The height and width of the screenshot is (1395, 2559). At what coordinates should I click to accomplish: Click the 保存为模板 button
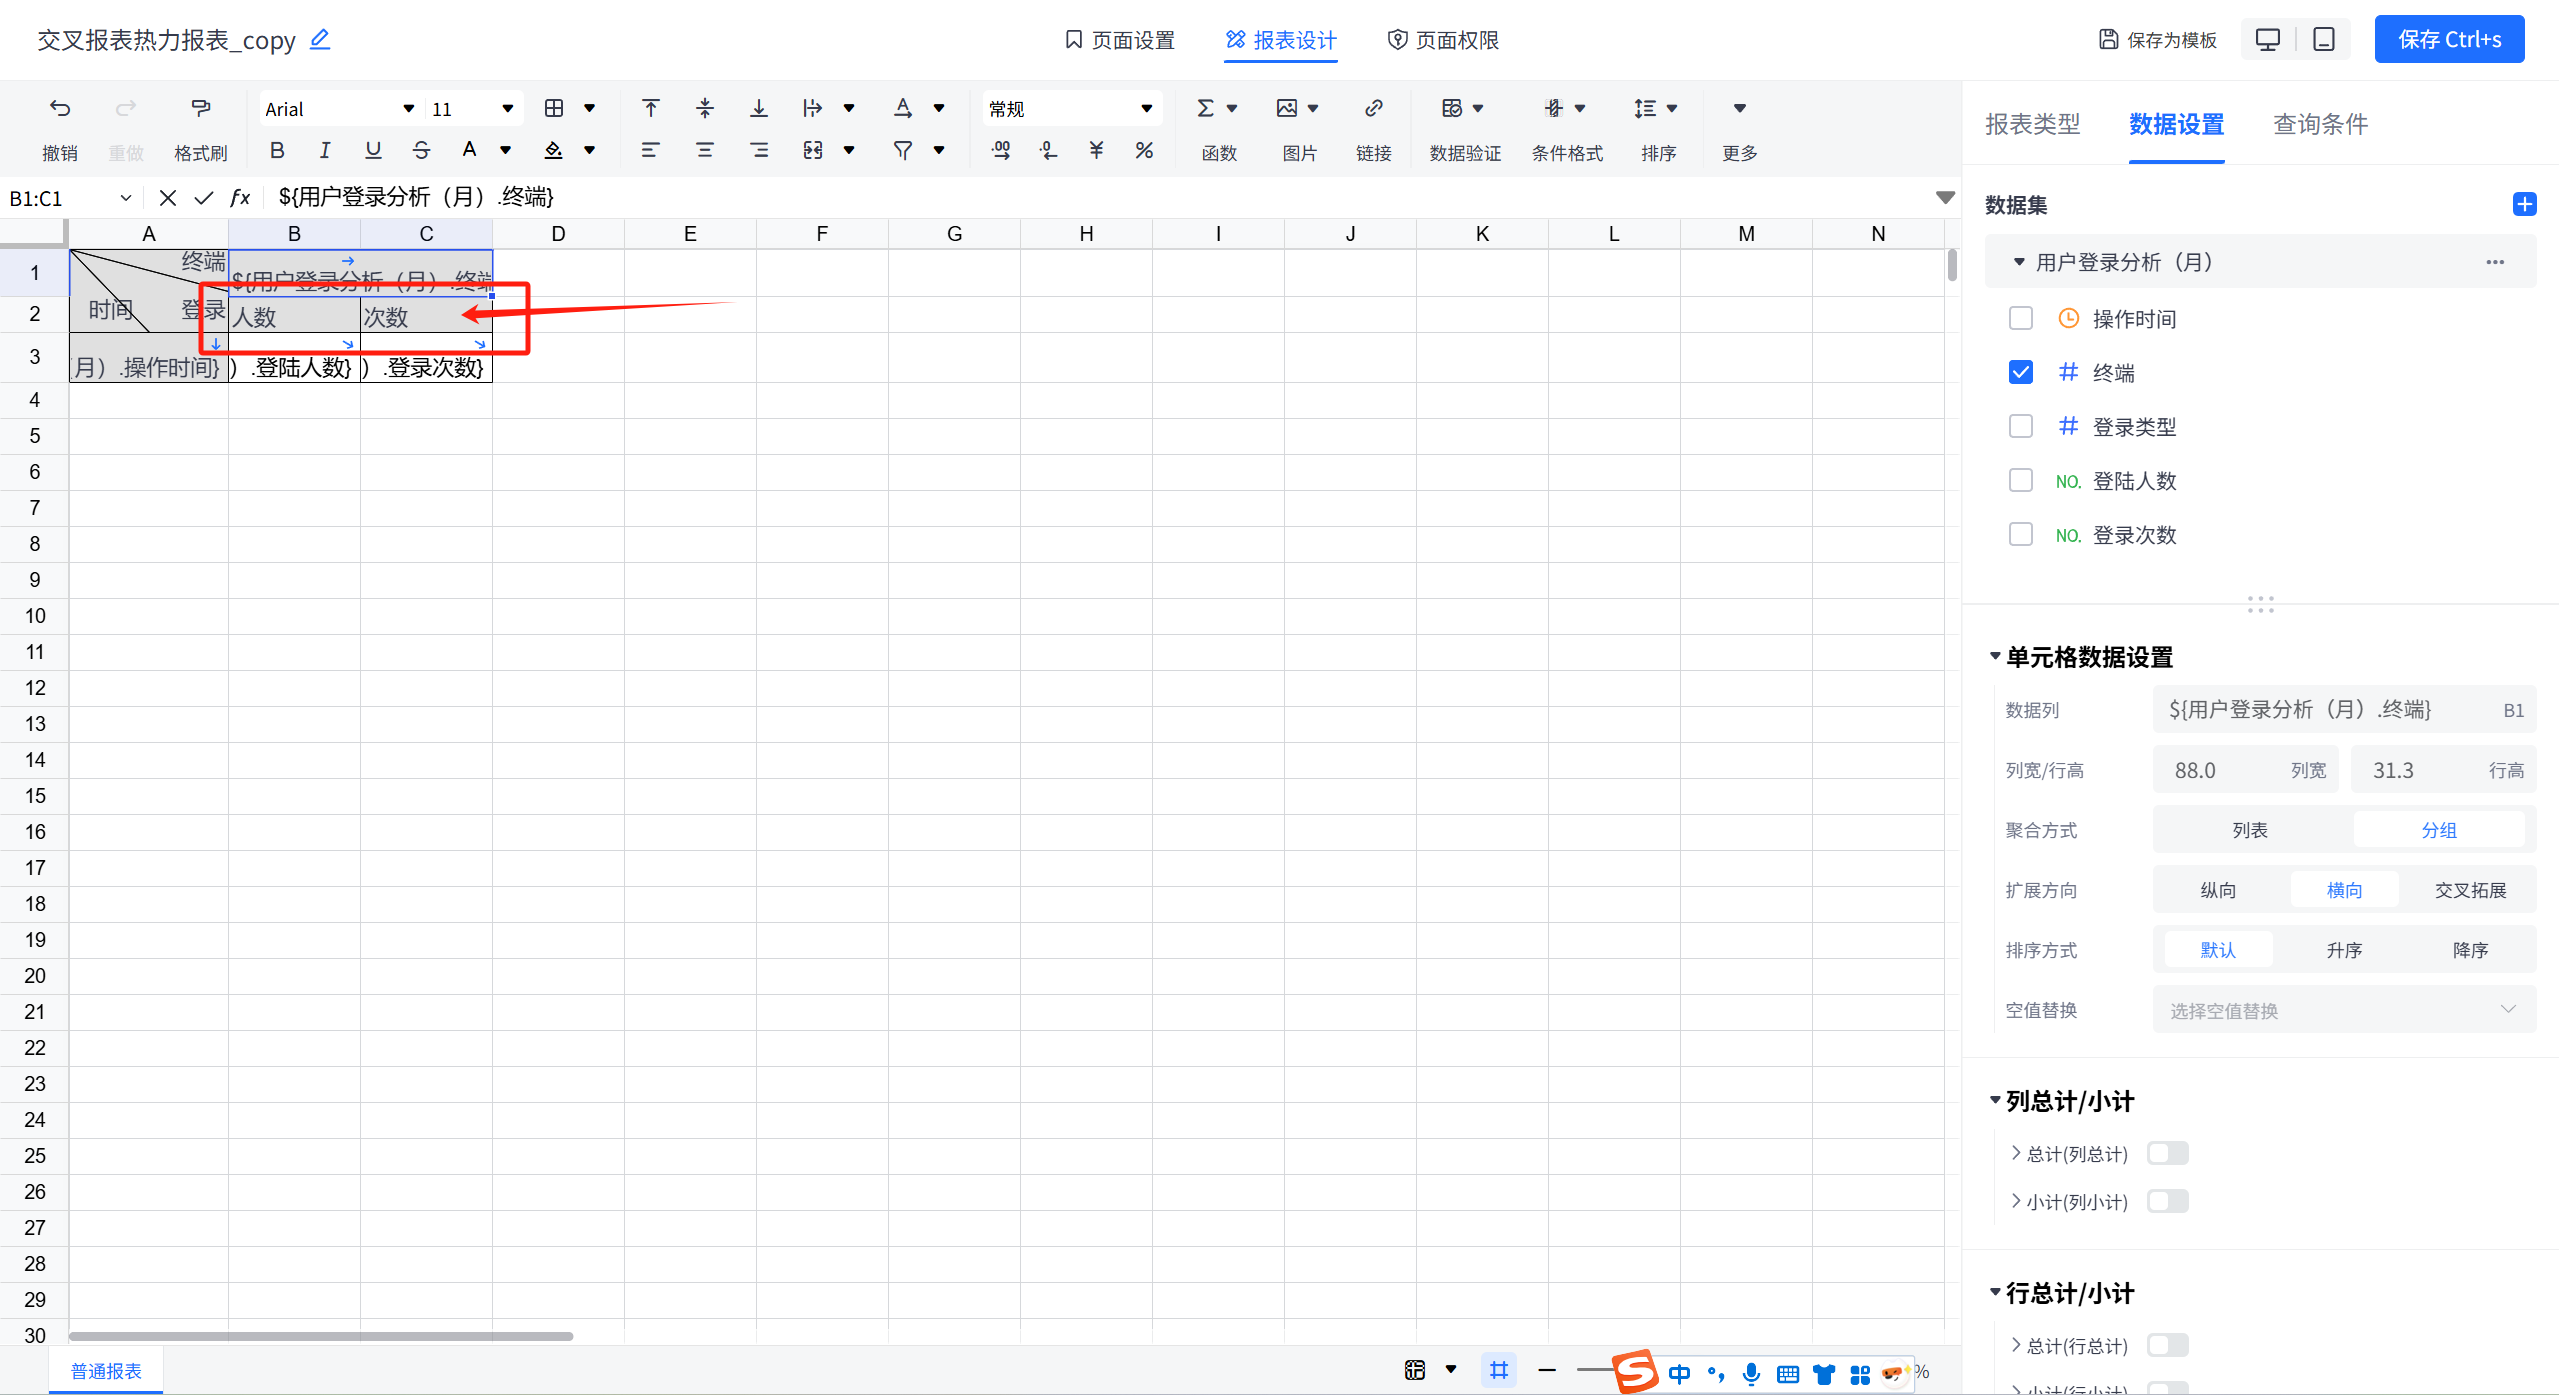coord(2157,40)
